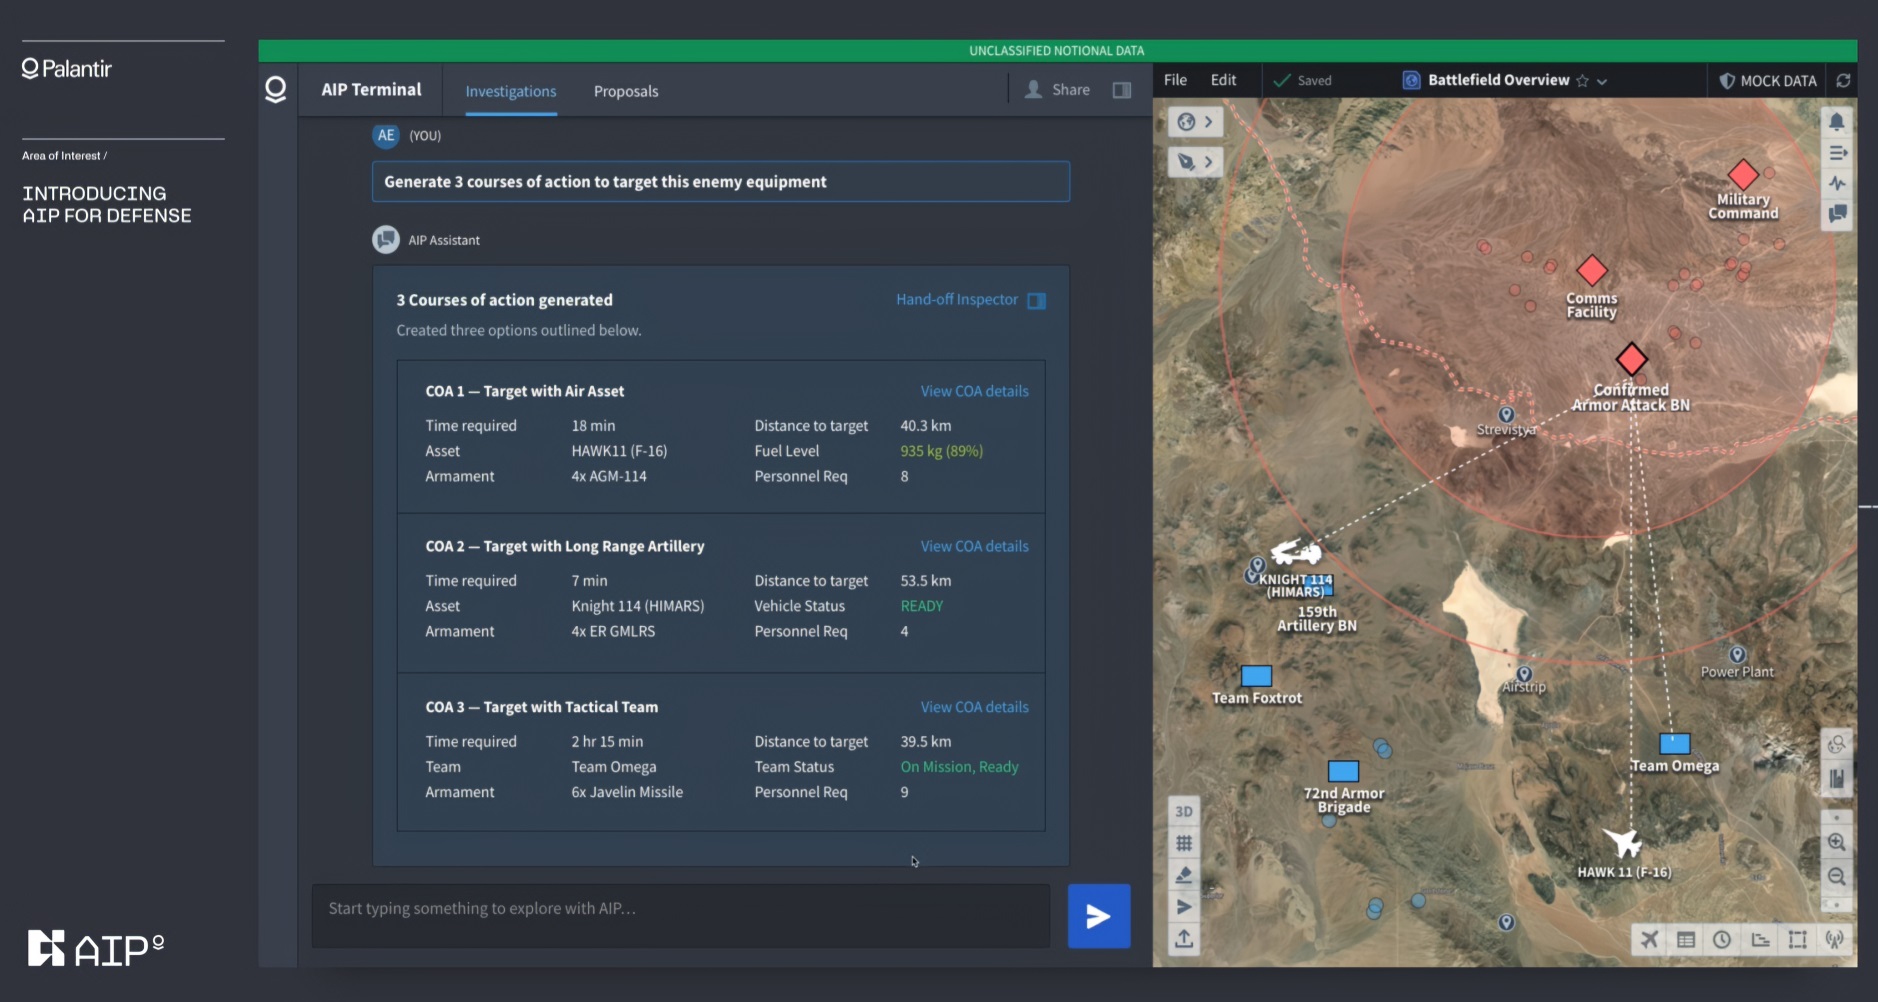Select the aircraft icon in bottom toolbar

click(1649, 939)
